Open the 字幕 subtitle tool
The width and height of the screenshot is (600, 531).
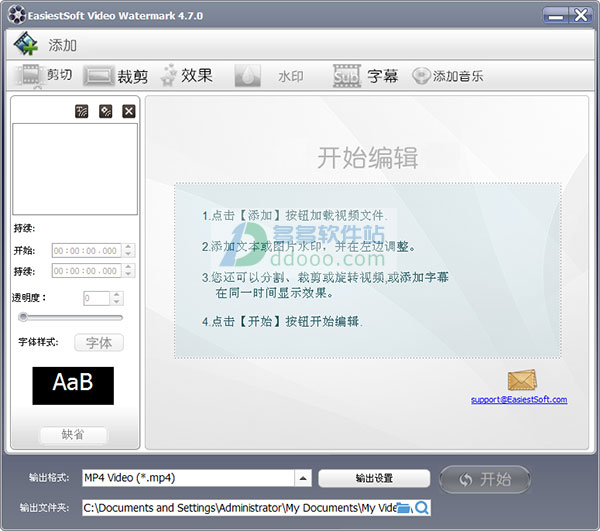point(365,76)
